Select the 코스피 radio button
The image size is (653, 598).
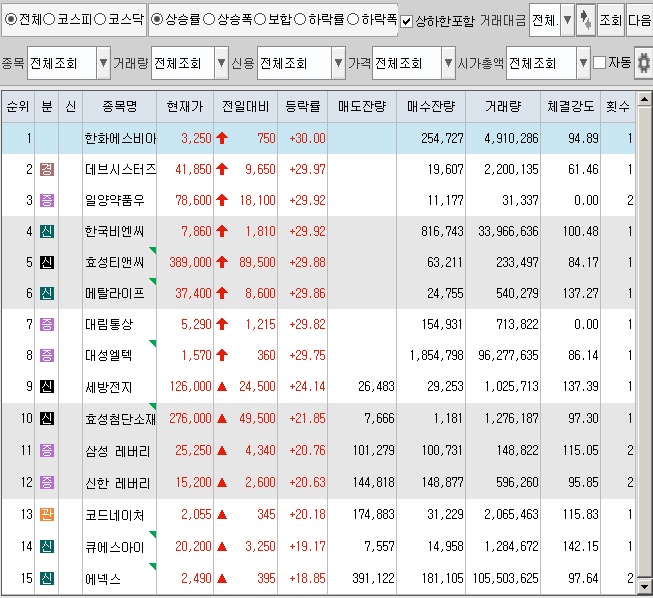[49, 20]
